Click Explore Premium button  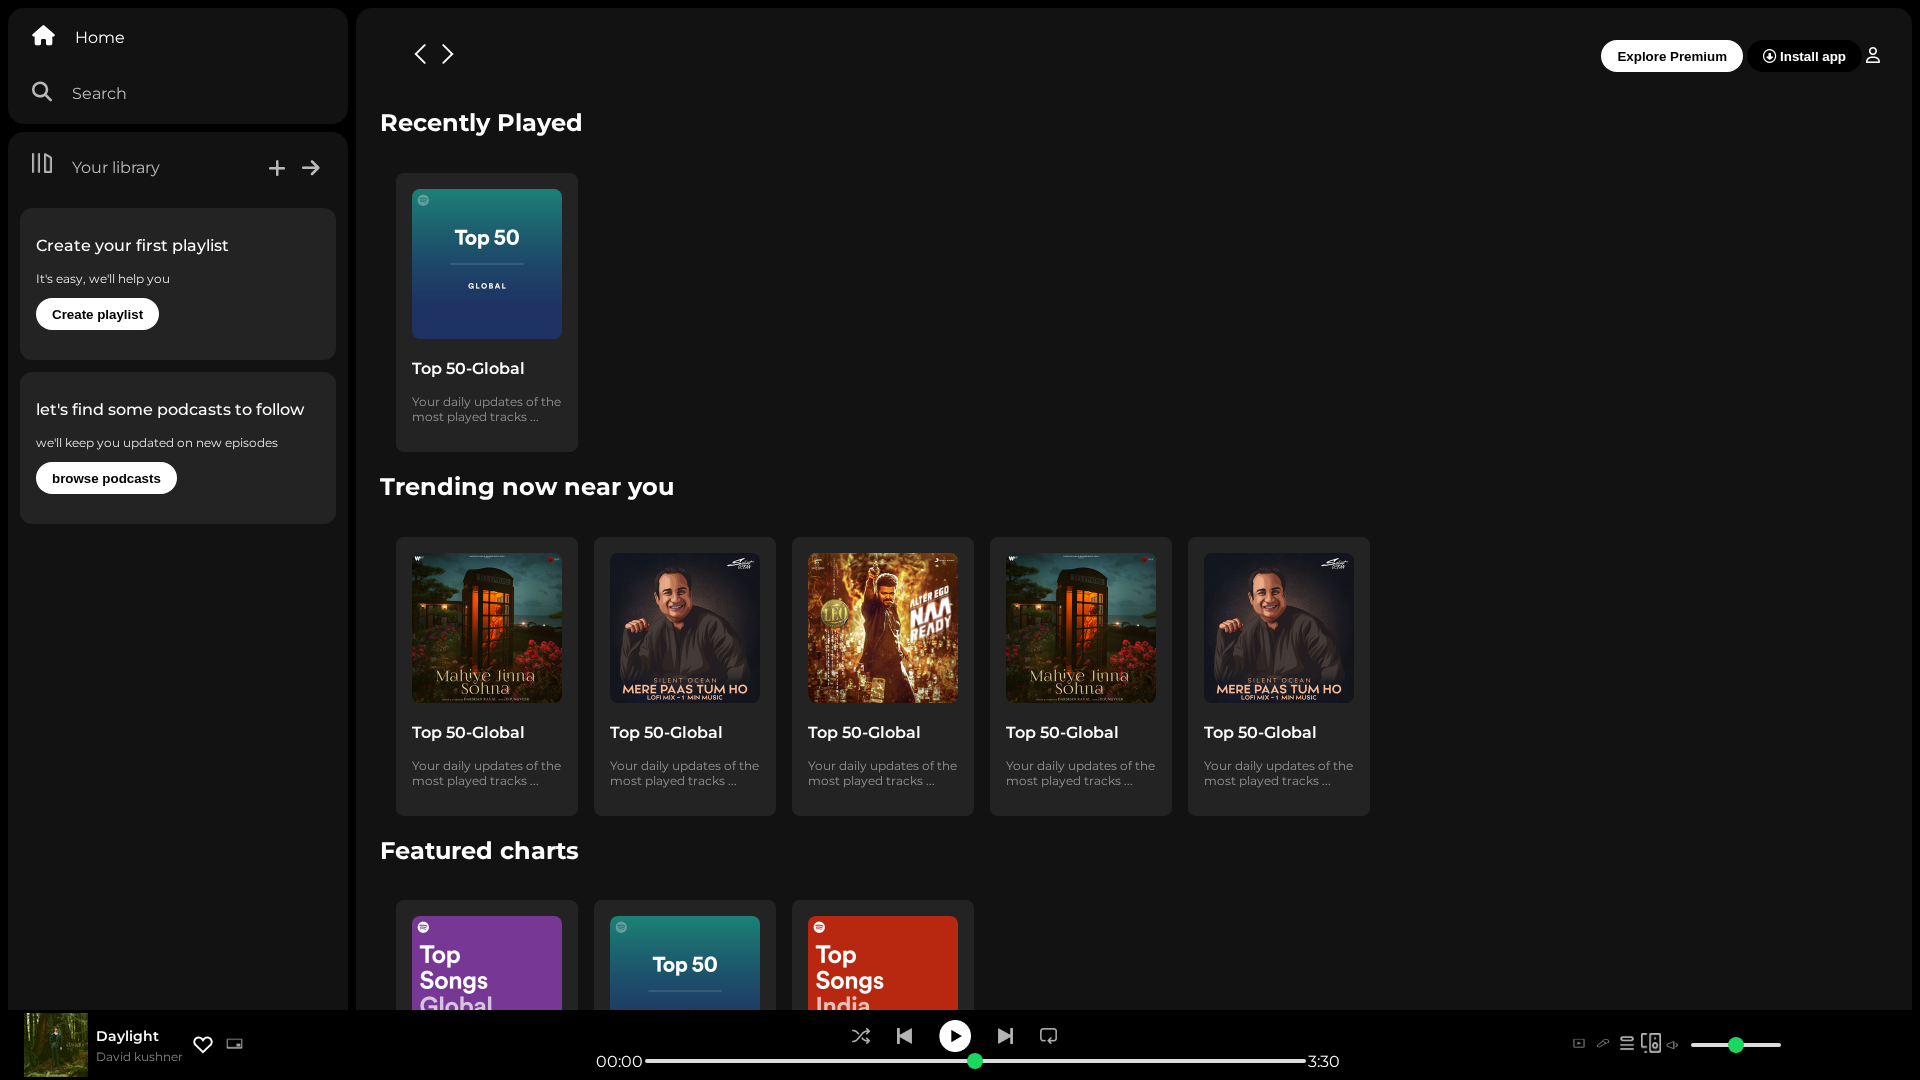(x=1672, y=56)
